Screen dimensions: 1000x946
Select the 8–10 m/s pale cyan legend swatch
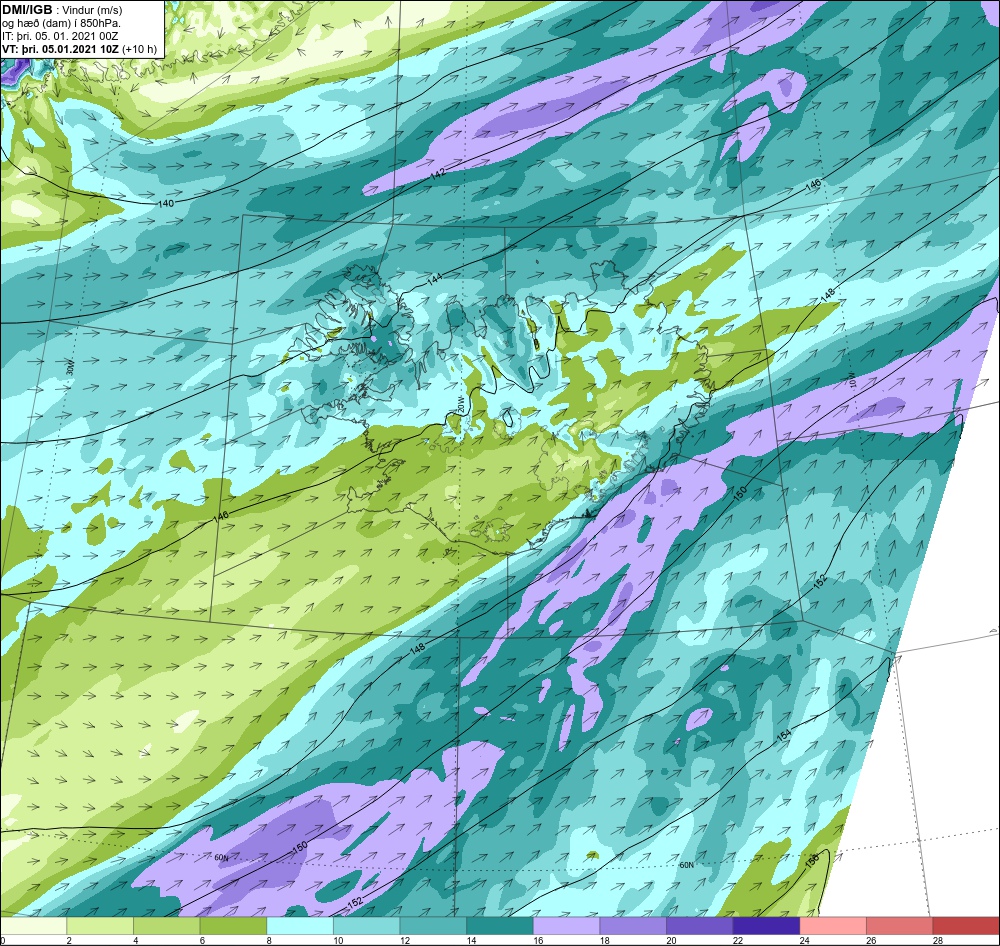point(300,926)
